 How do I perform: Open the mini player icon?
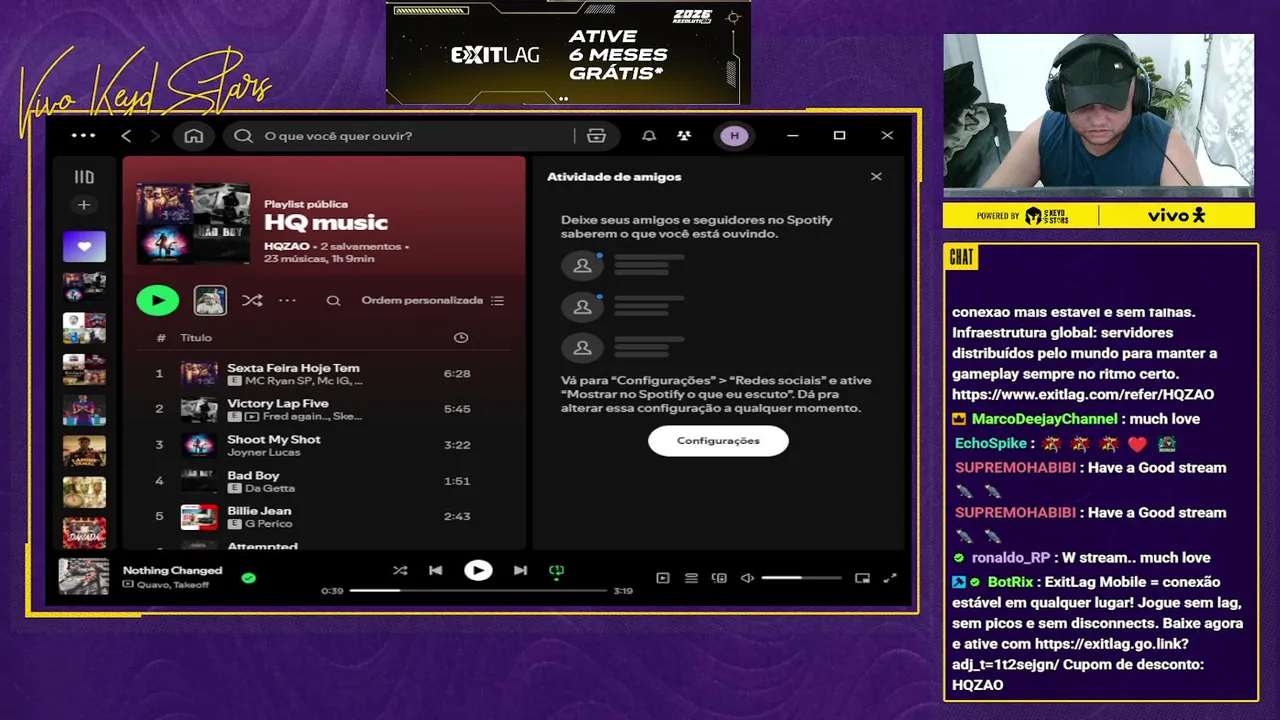(862, 578)
